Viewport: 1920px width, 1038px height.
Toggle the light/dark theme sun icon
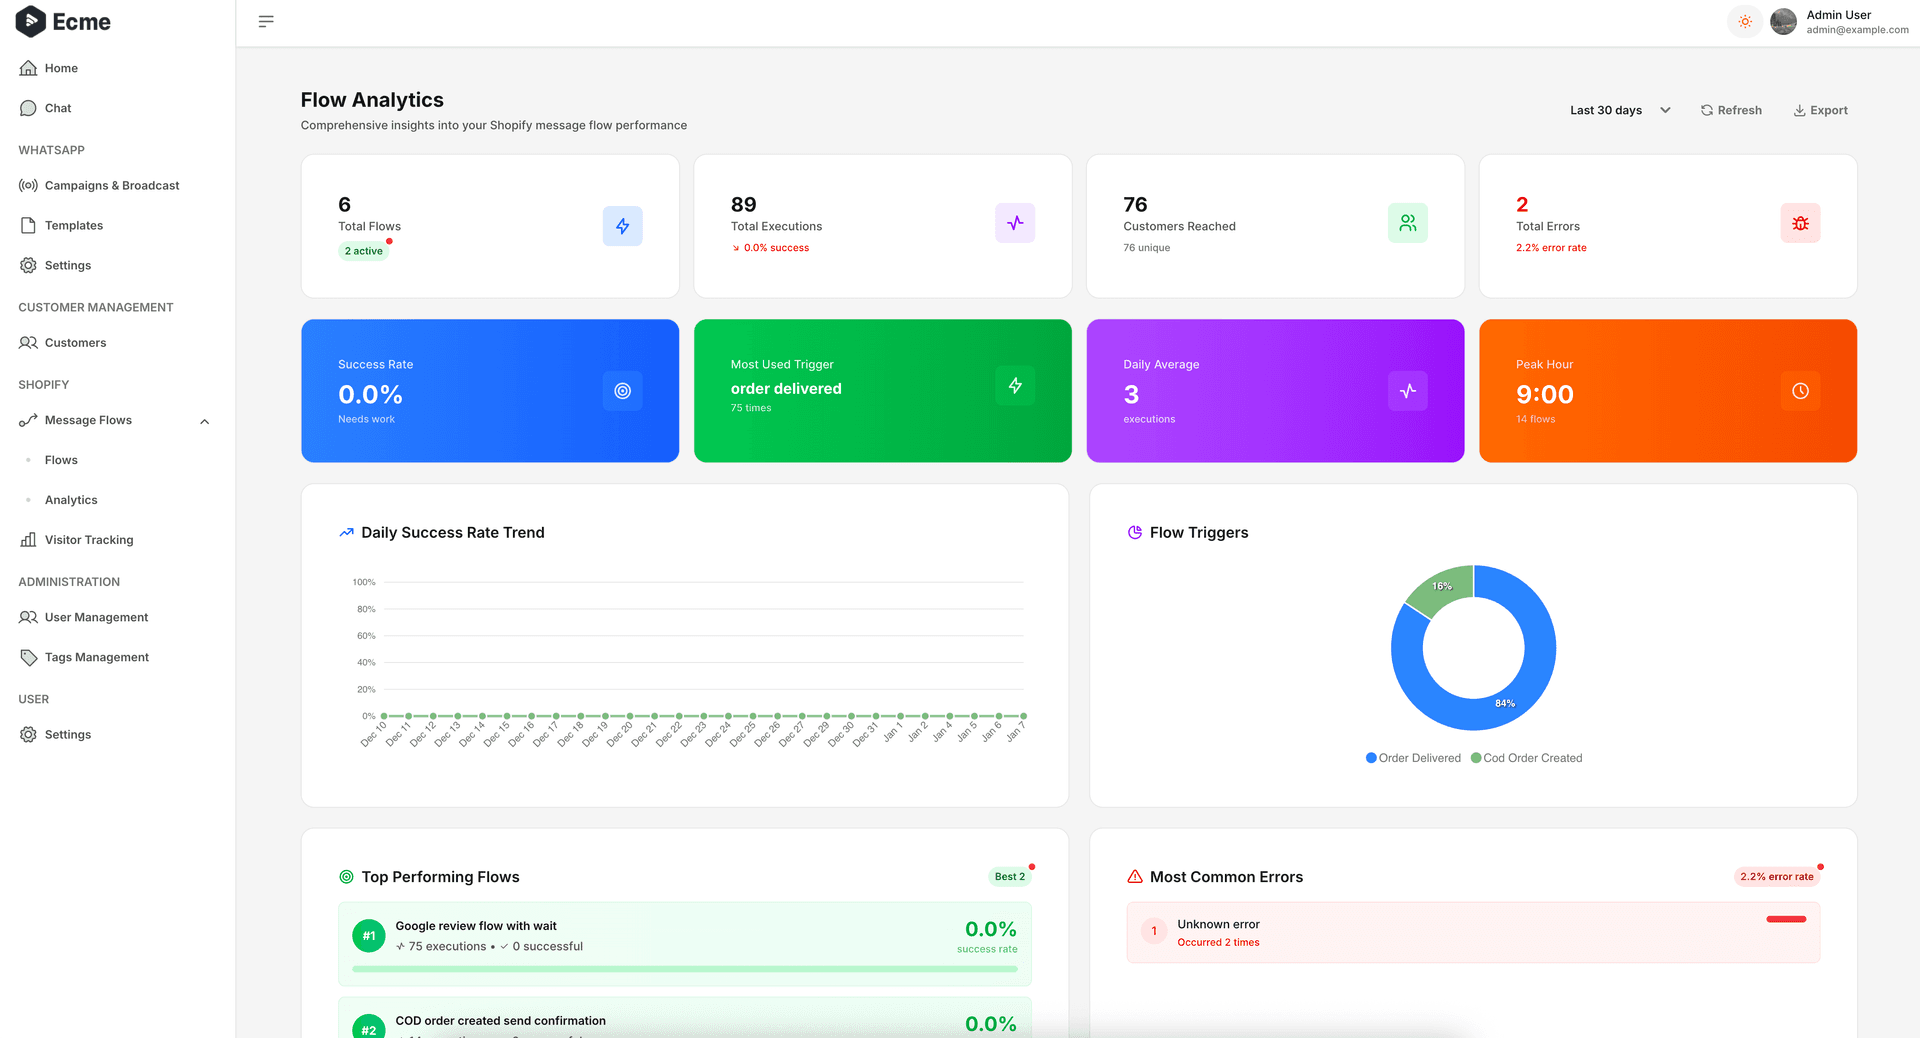click(1745, 21)
